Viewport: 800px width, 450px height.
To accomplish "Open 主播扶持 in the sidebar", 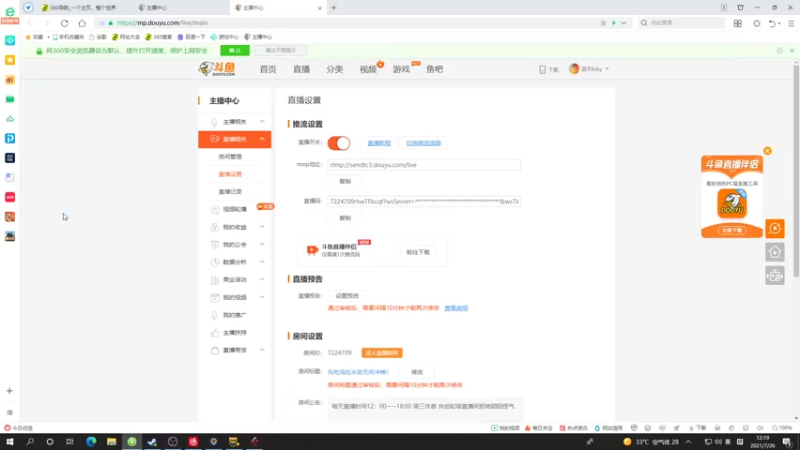I will pyautogui.click(x=235, y=333).
